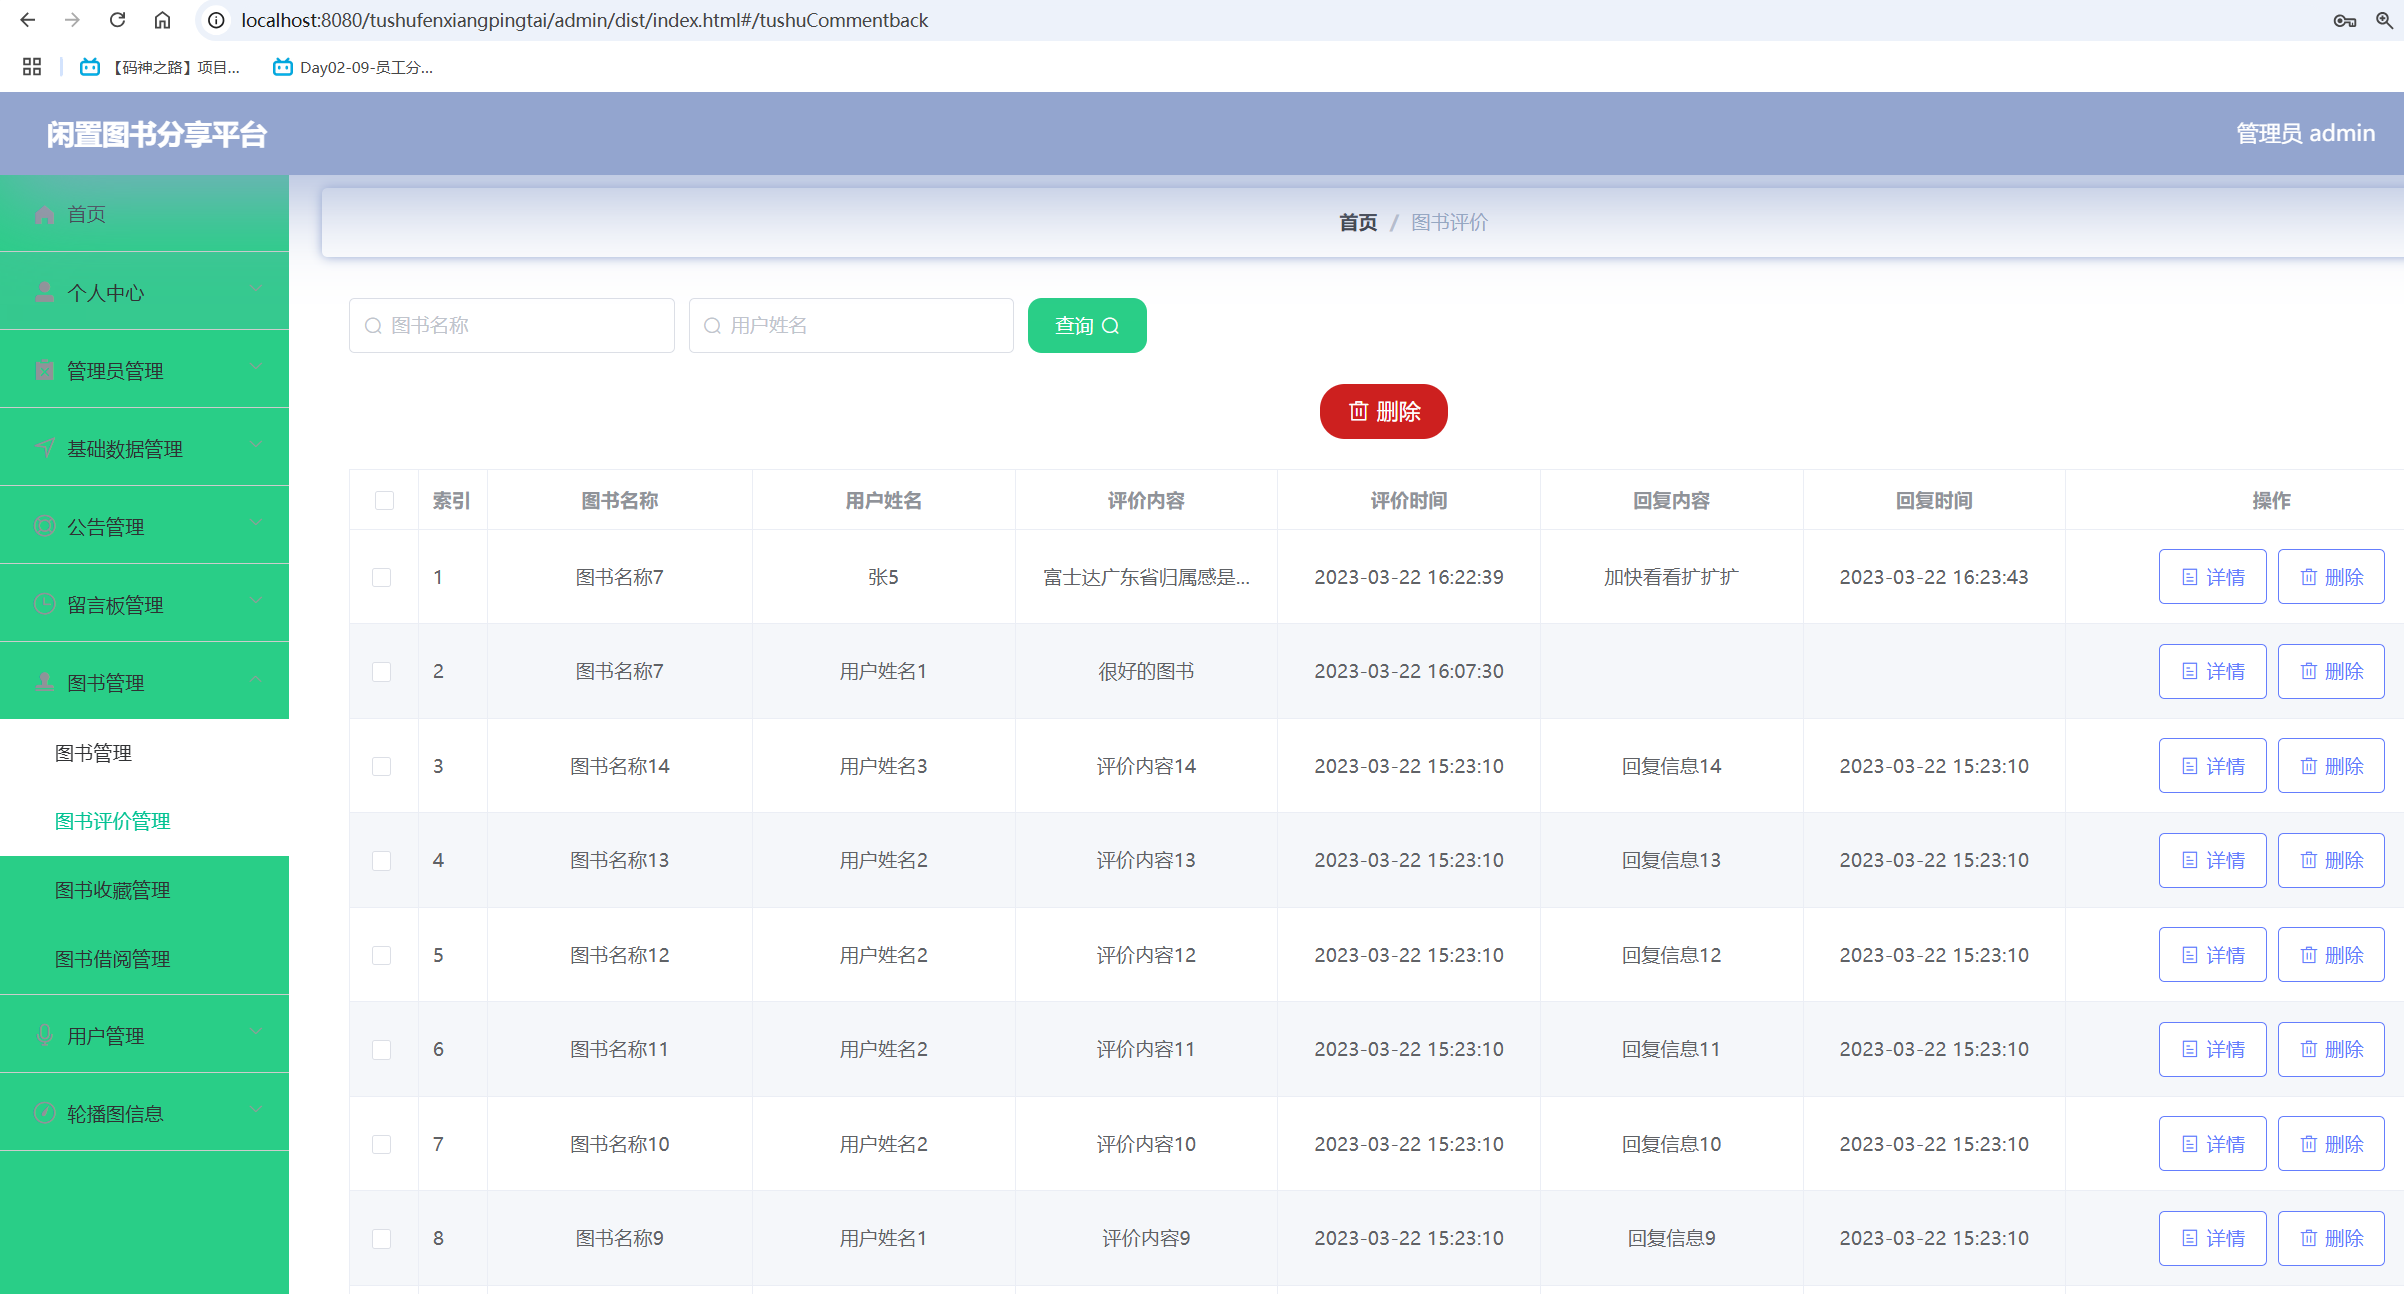Open the Day02-09 bookmark icon

coord(283,67)
